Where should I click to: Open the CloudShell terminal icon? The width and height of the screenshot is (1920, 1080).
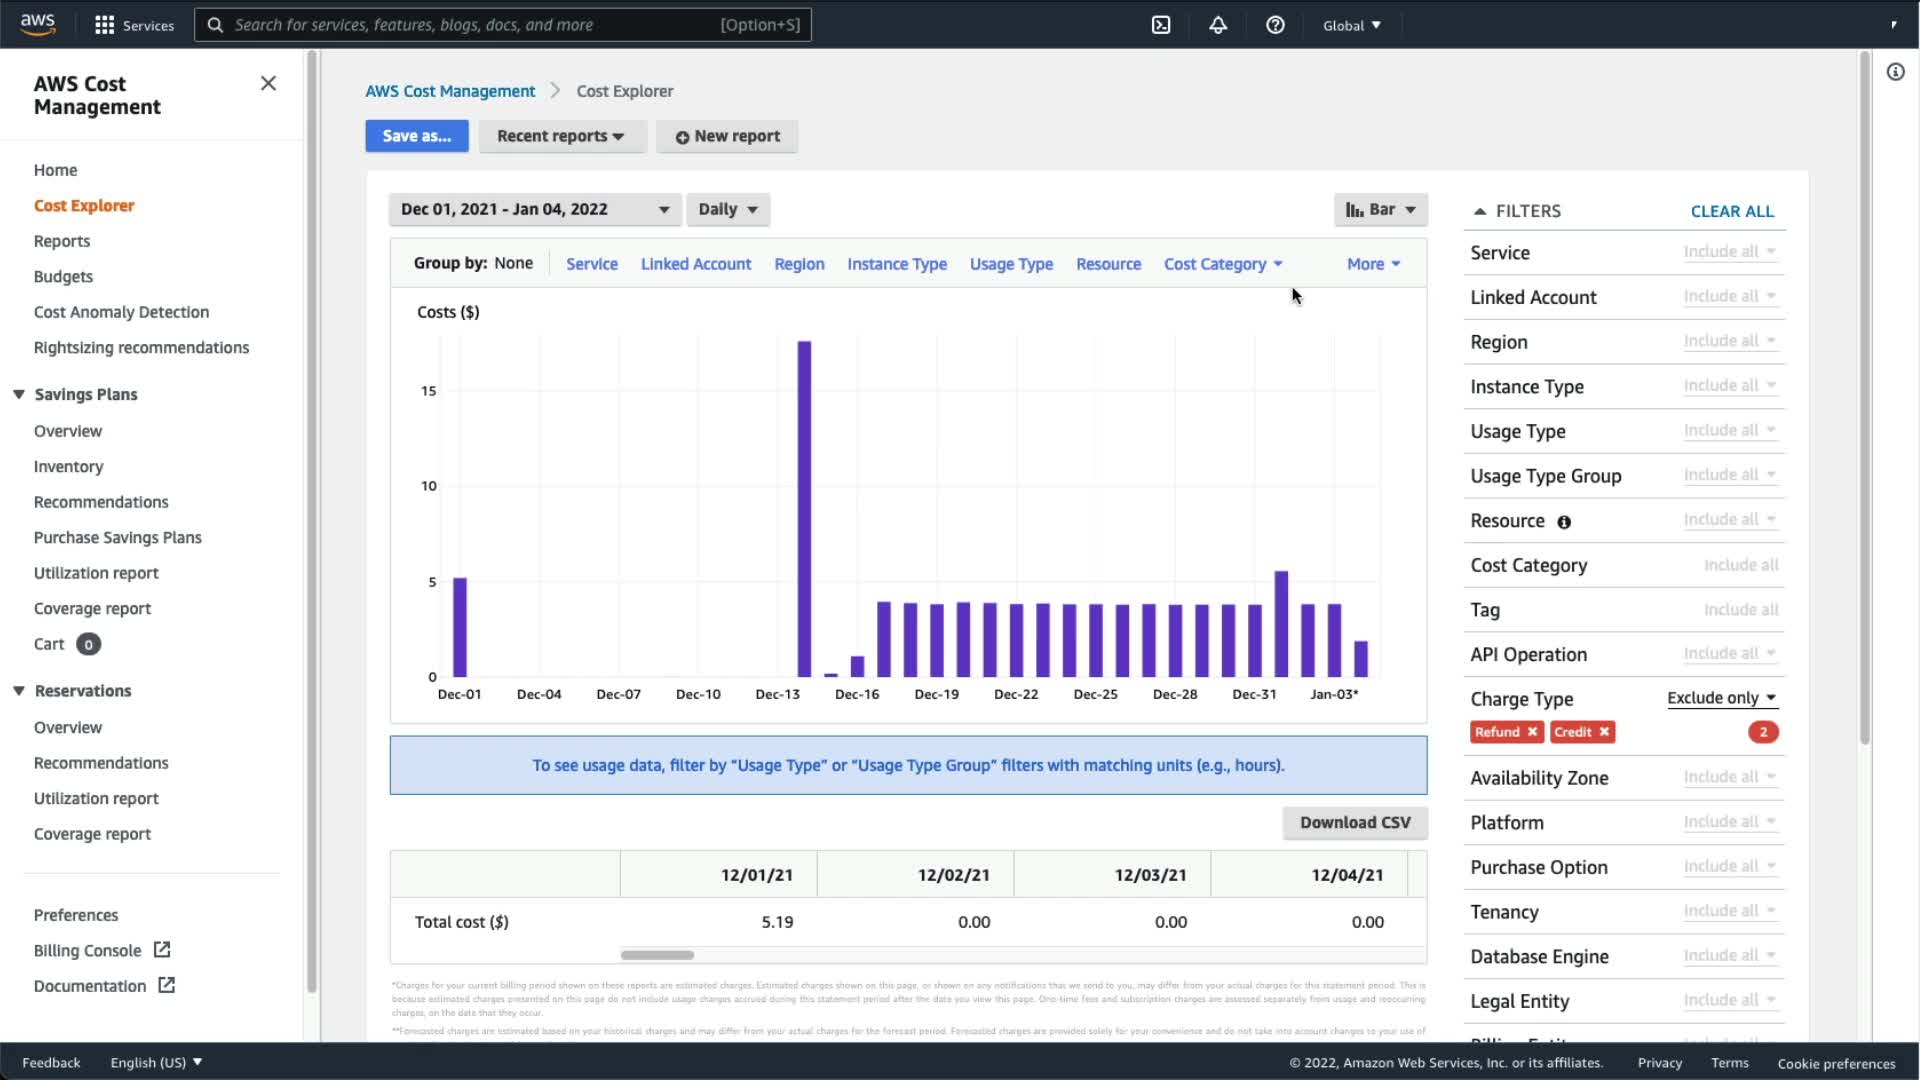coord(1161,25)
